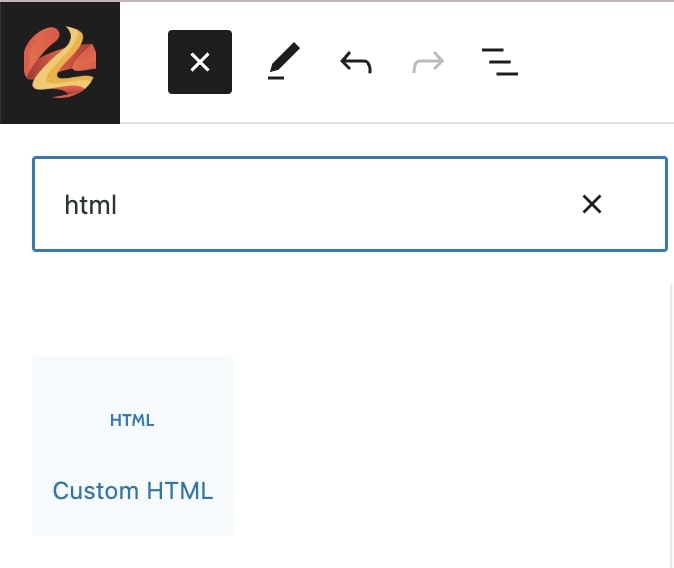Clear the block search field
The height and width of the screenshot is (568, 674).
tap(592, 205)
